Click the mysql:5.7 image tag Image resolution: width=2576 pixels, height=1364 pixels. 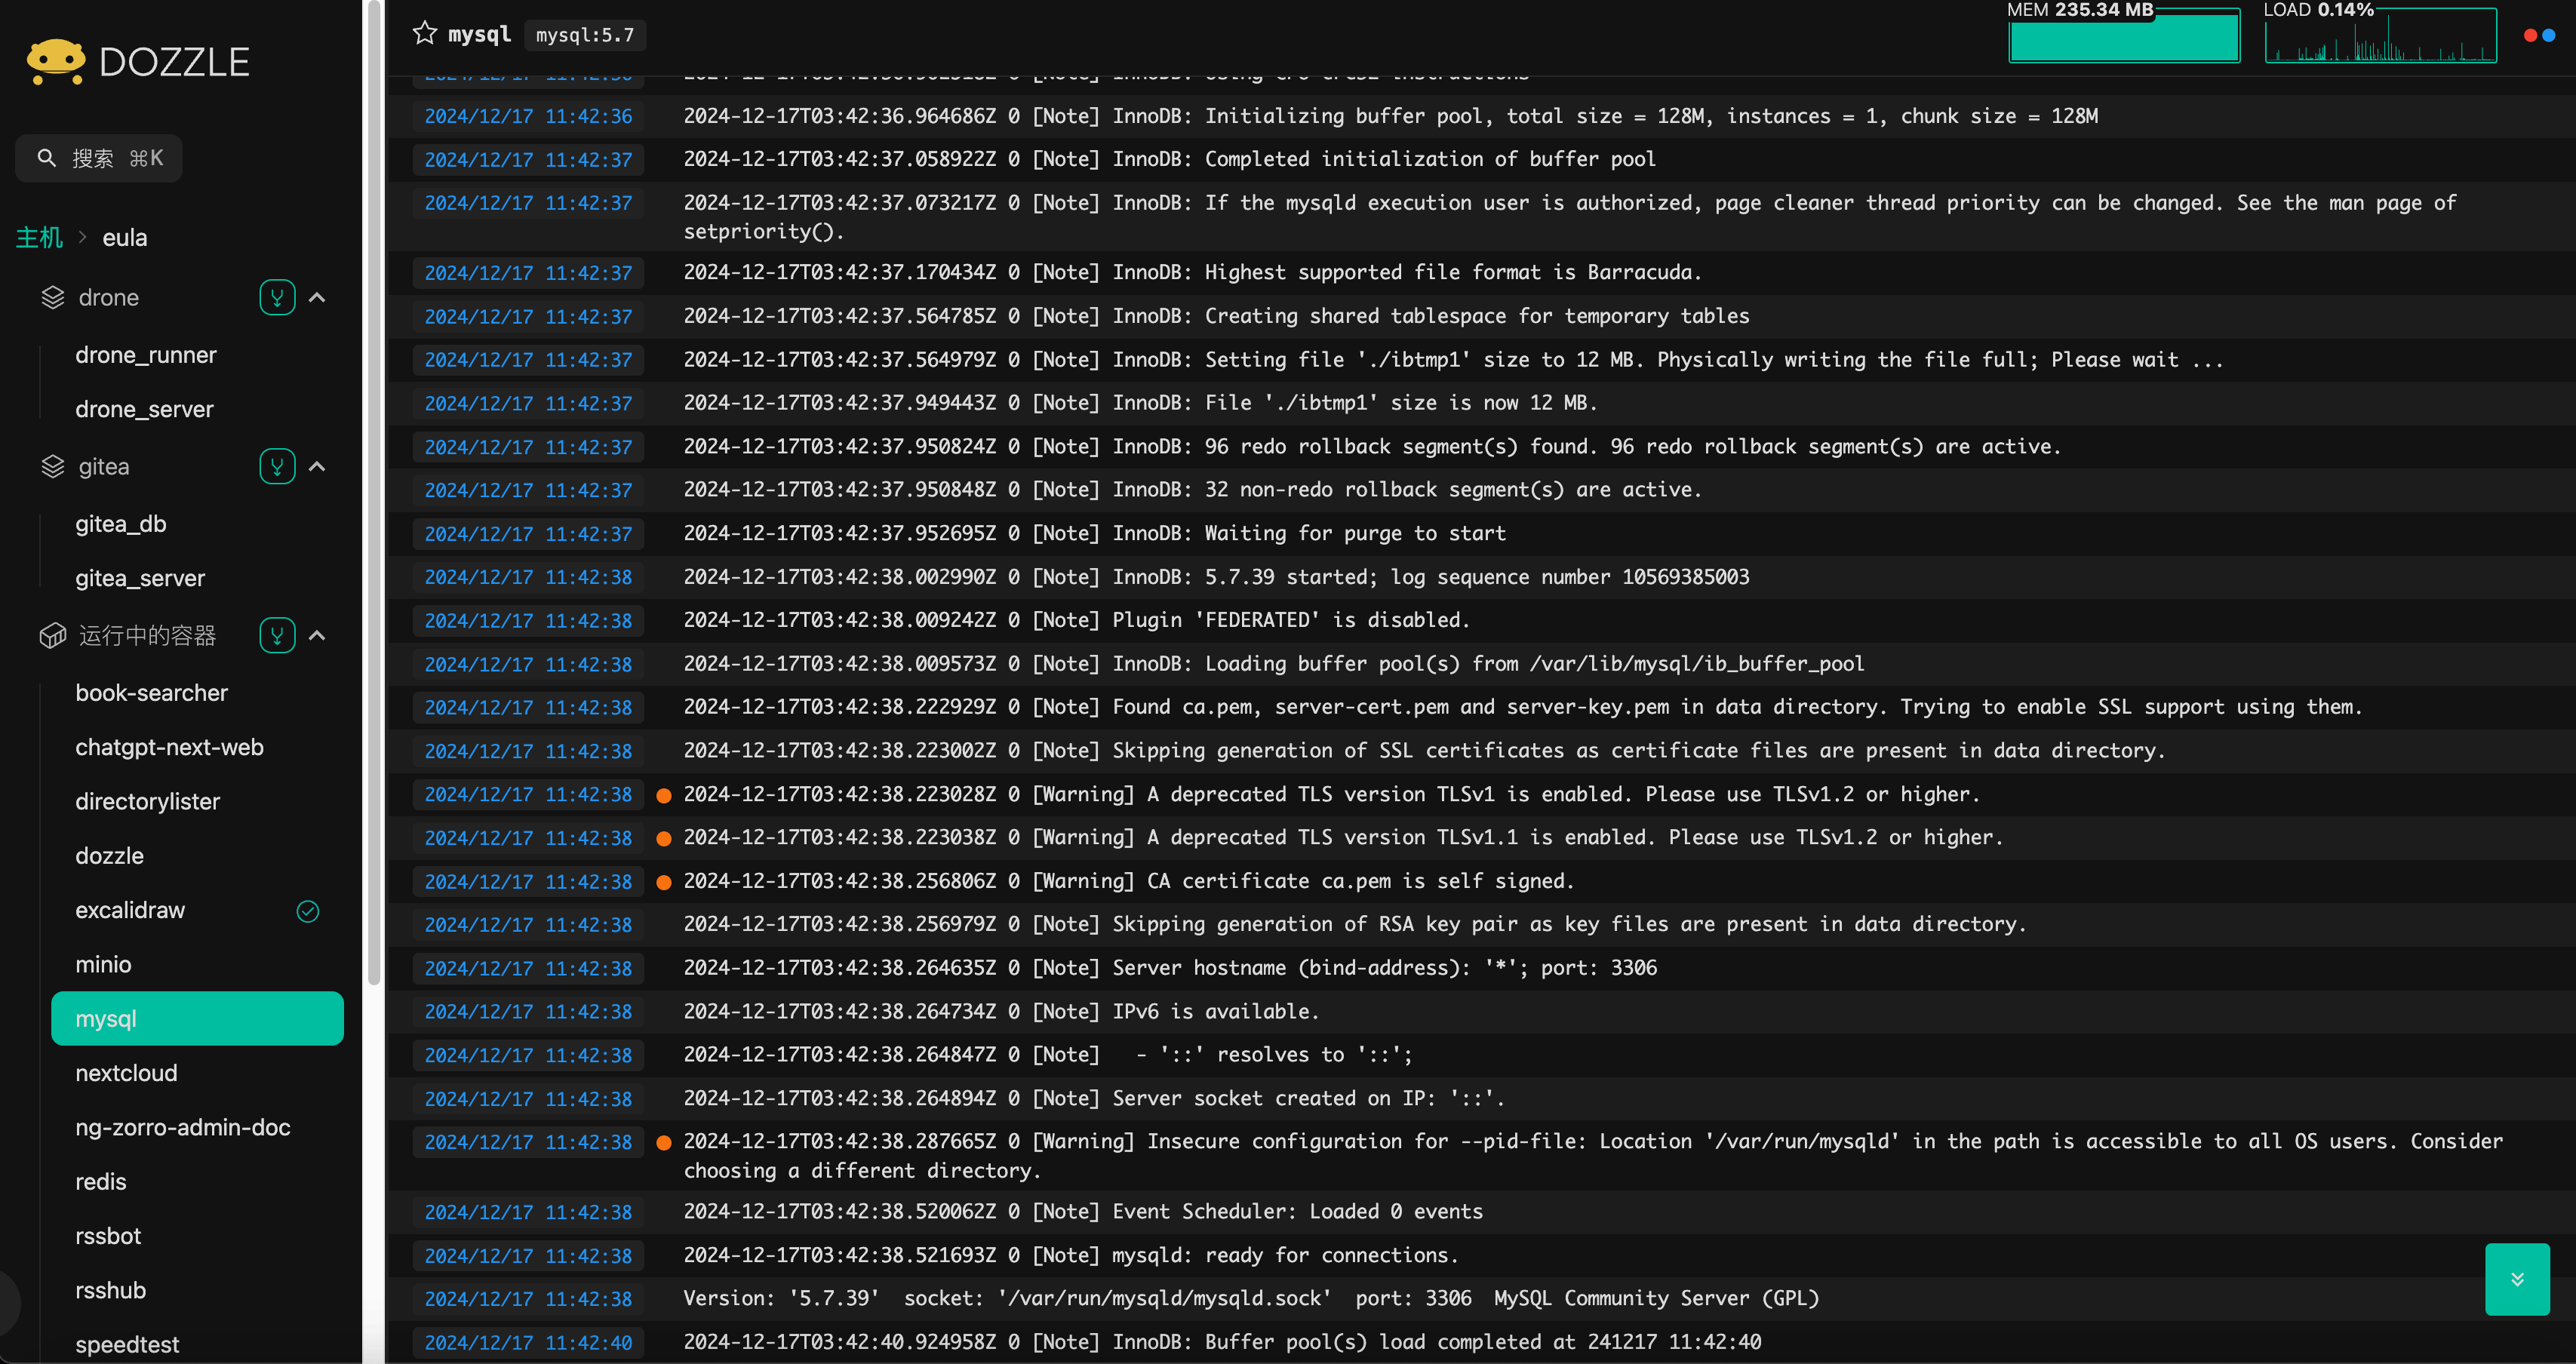coord(585,35)
